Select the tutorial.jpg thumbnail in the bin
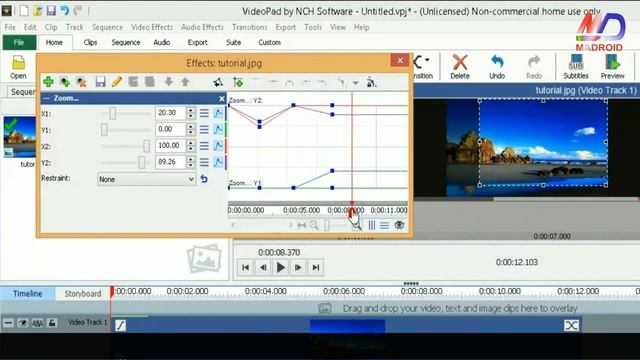 click(x=19, y=137)
